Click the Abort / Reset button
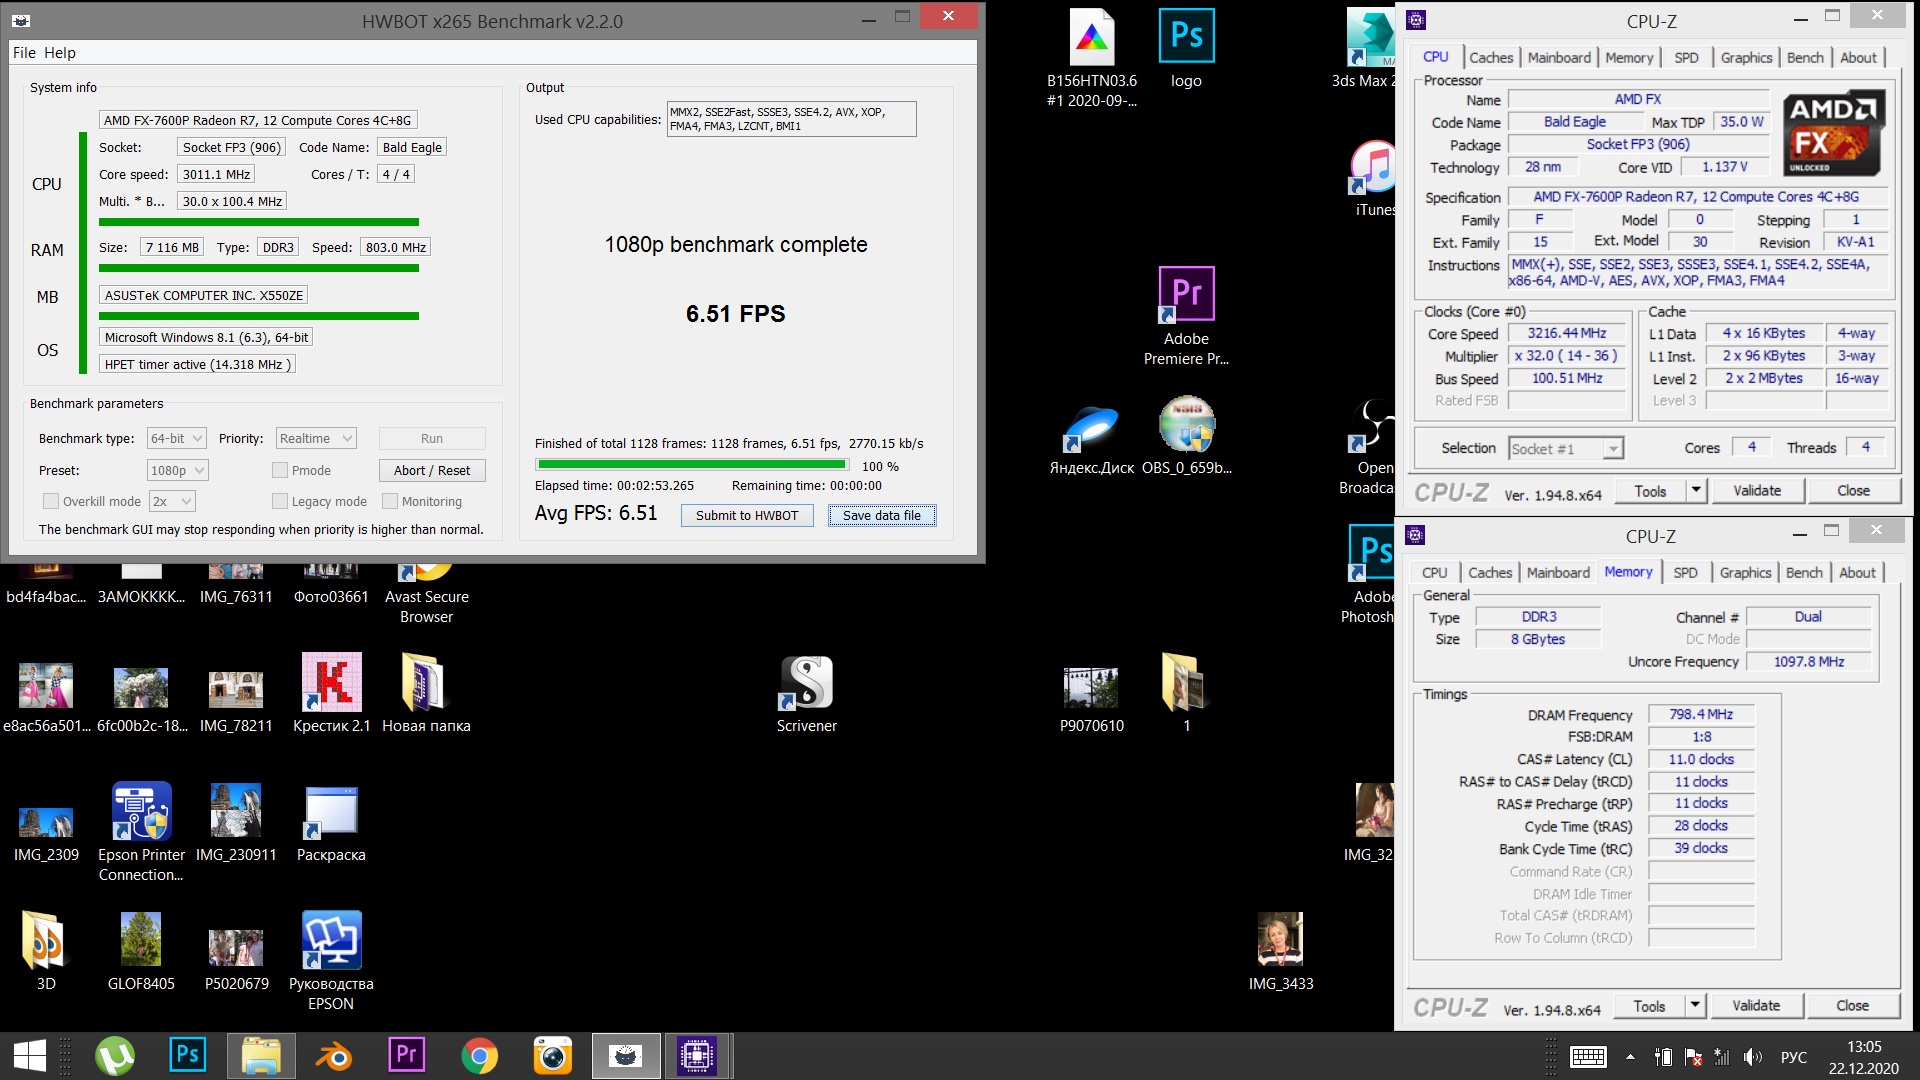The height and width of the screenshot is (1080, 1920). (432, 470)
